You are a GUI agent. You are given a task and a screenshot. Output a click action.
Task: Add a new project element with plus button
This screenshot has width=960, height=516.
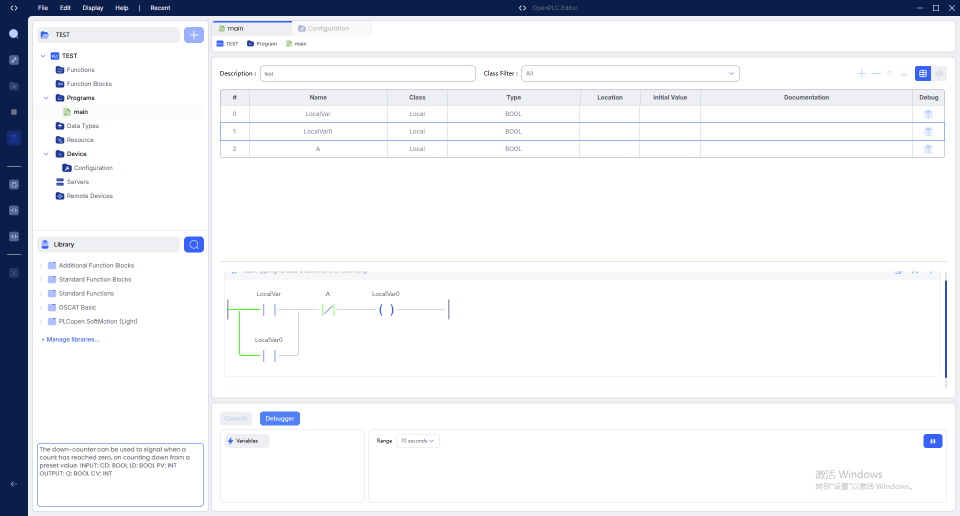193,35
